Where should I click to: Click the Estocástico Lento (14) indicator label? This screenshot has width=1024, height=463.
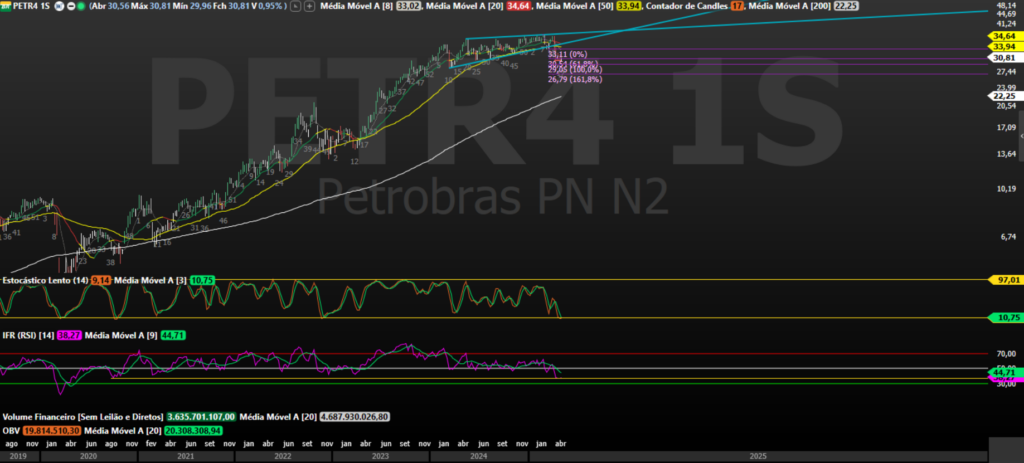[45, 279]
